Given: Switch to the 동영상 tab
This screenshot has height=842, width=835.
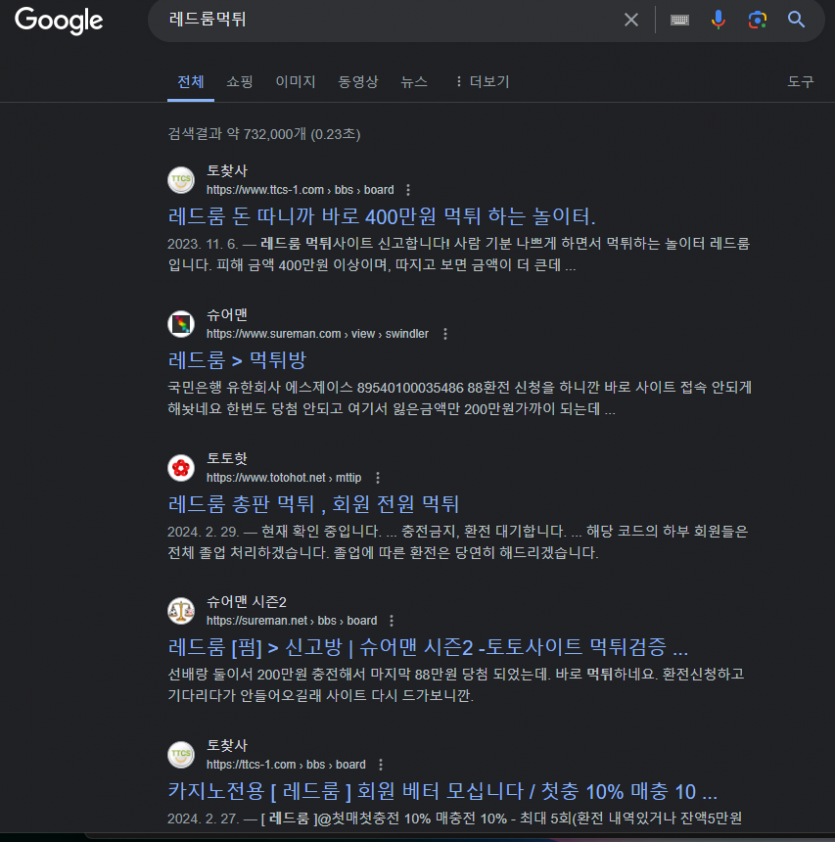Looking at the screenshot, I should coord(358,82).
